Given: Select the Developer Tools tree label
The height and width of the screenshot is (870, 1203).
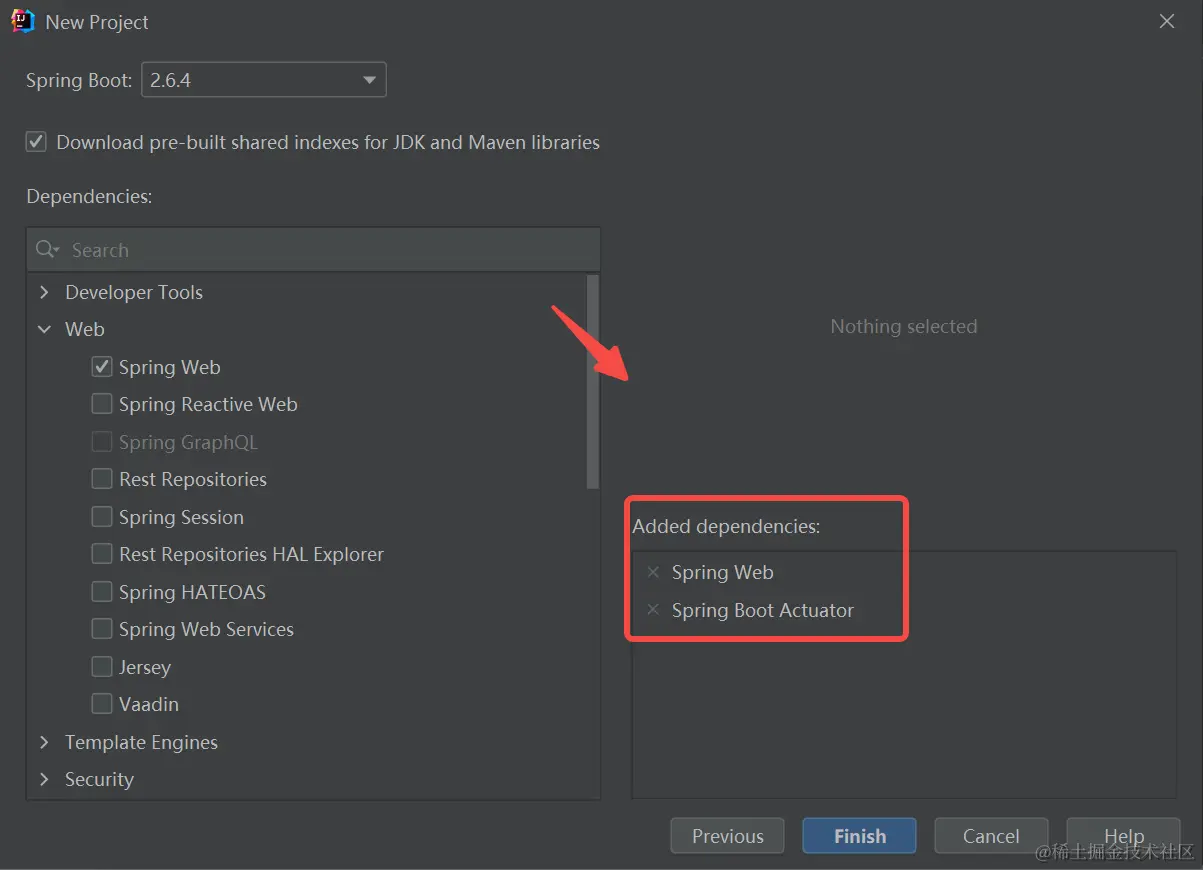Looking at the screenshot, I should coord(134,292).
